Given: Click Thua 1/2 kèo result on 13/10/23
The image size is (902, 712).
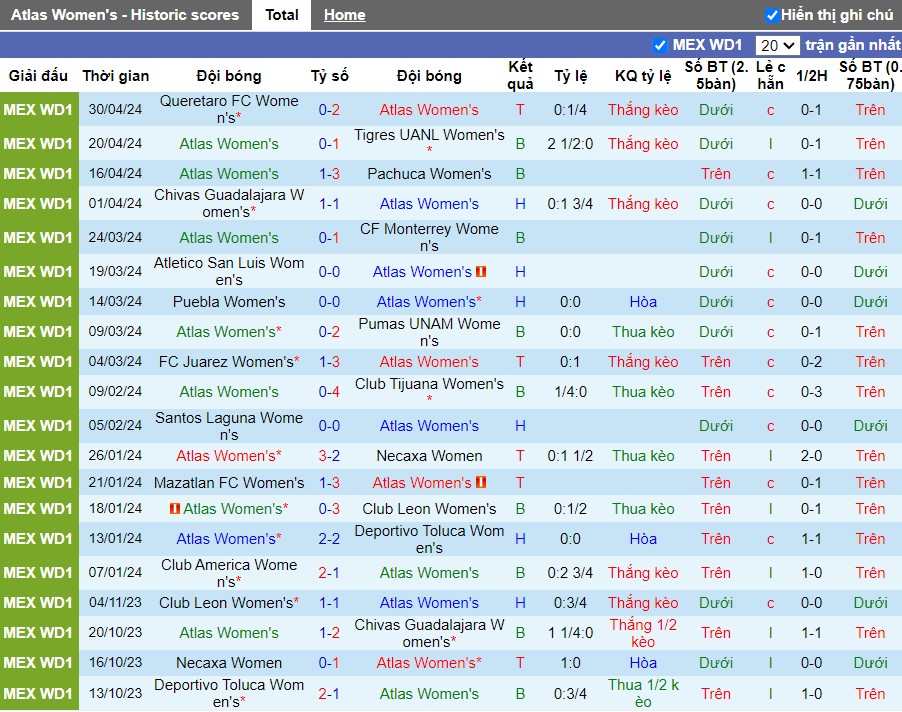Looking at the screenshot, I should click(x=643, y=693).
